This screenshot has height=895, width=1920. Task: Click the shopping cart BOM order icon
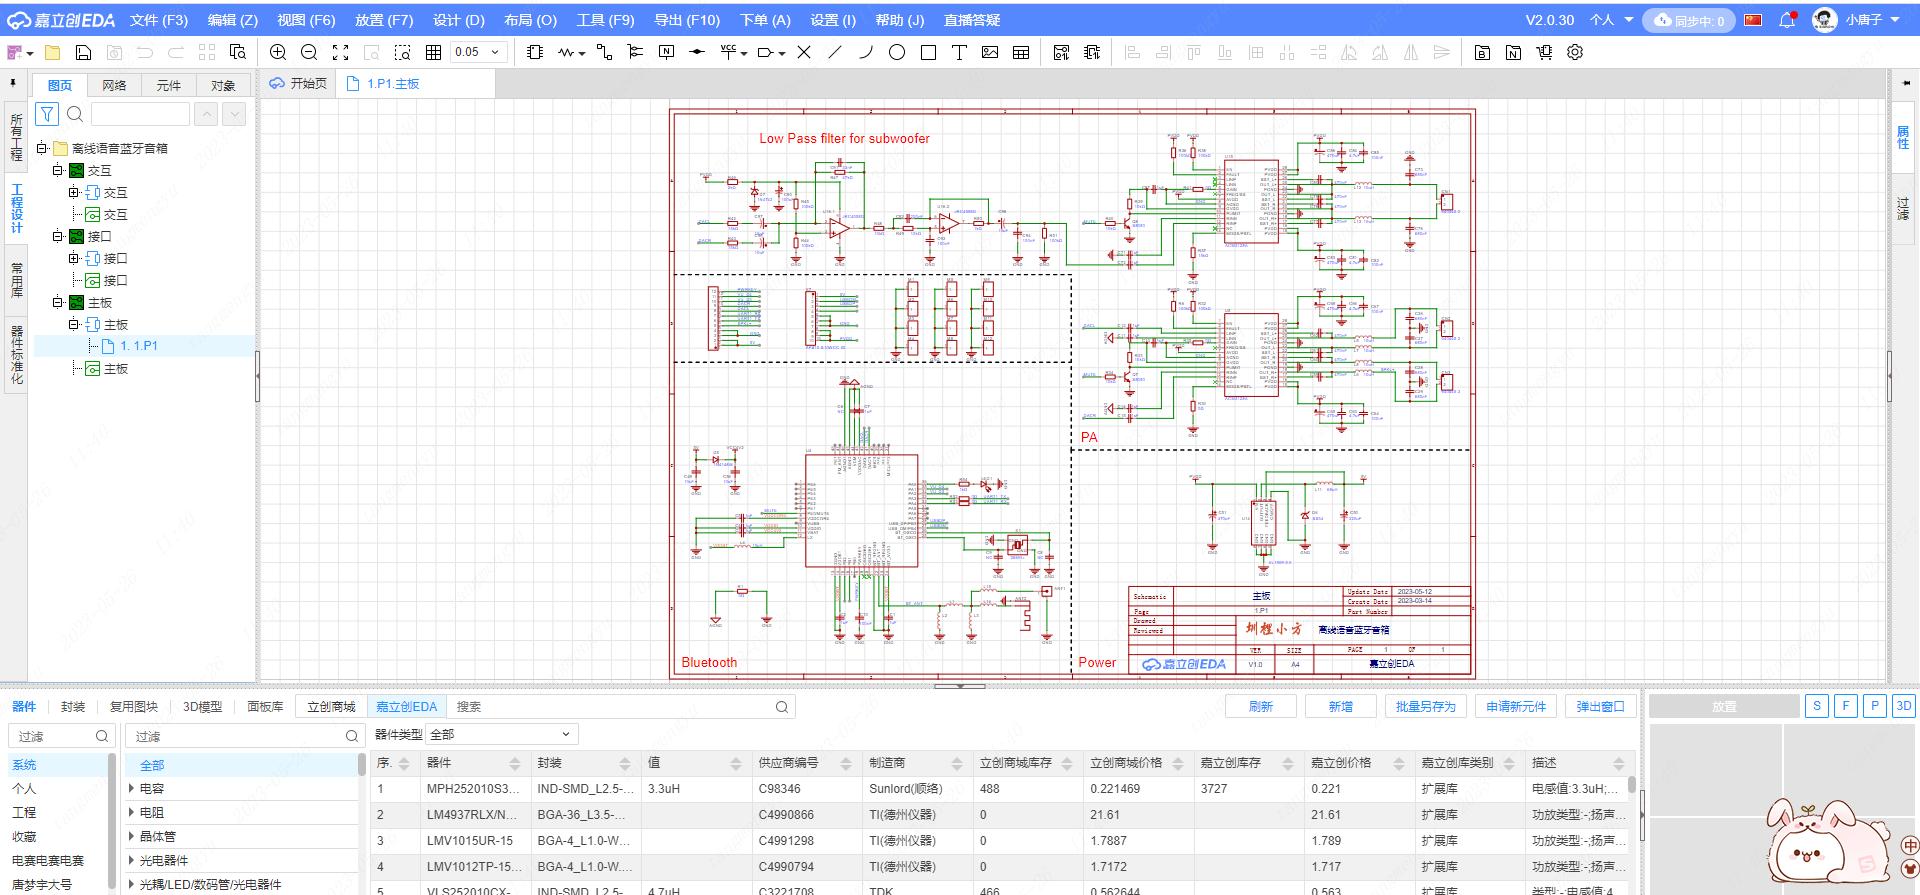coord(1544,52)
